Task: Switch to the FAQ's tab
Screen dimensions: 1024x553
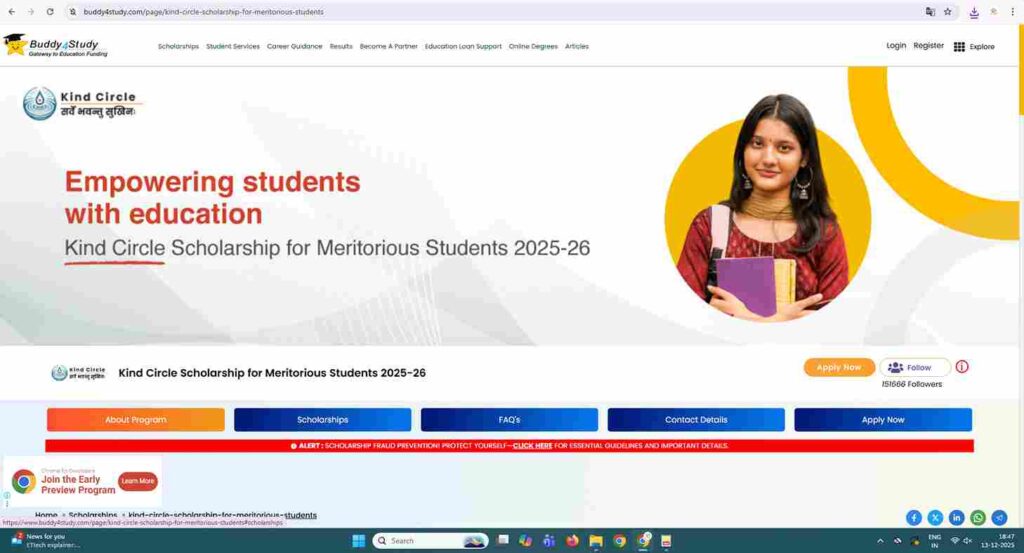Action: pos(509,420)
